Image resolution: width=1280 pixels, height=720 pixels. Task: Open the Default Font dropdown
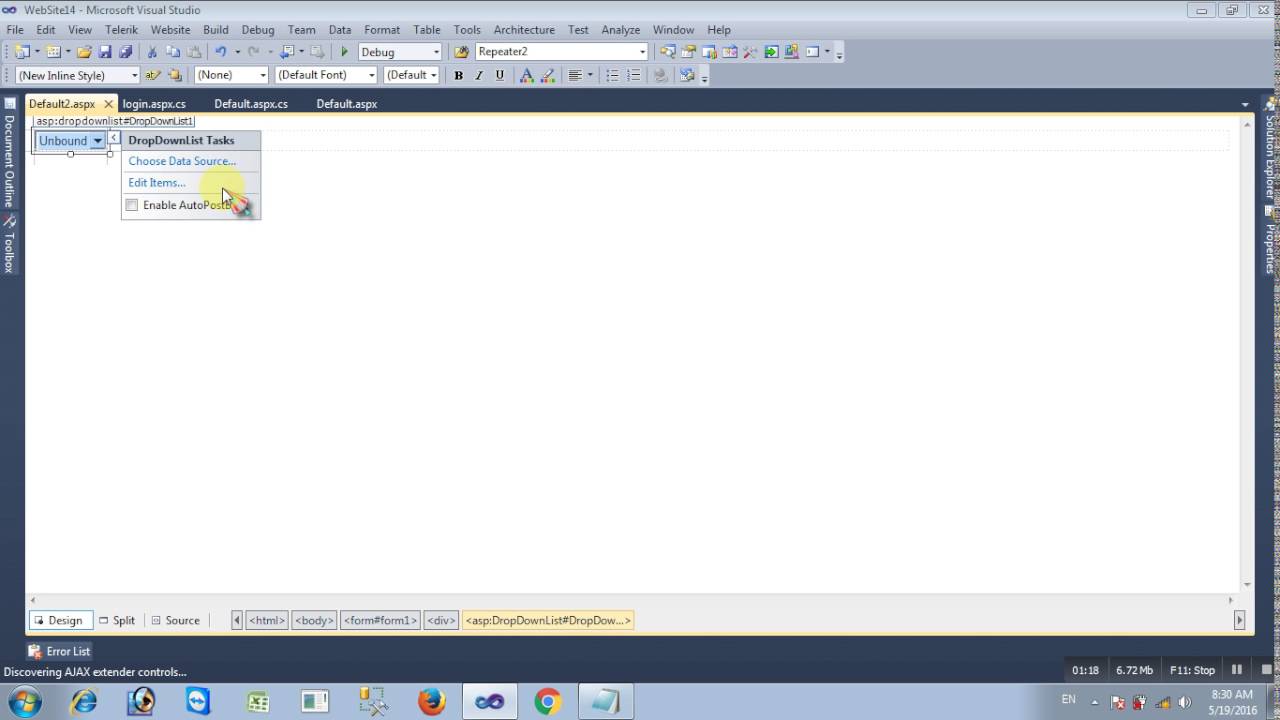coord(371,75)
